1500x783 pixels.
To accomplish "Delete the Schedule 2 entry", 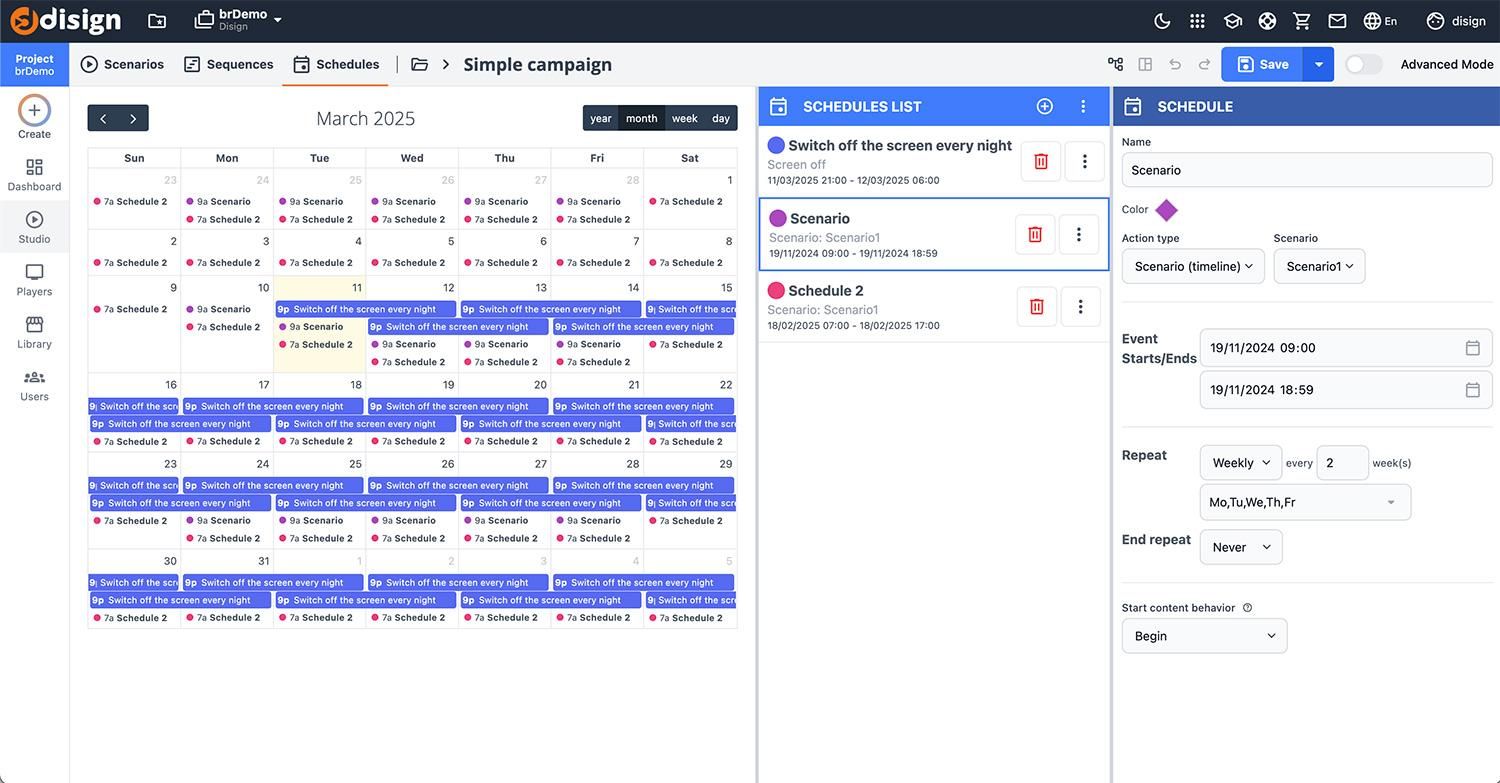I will pos(1037,307).
